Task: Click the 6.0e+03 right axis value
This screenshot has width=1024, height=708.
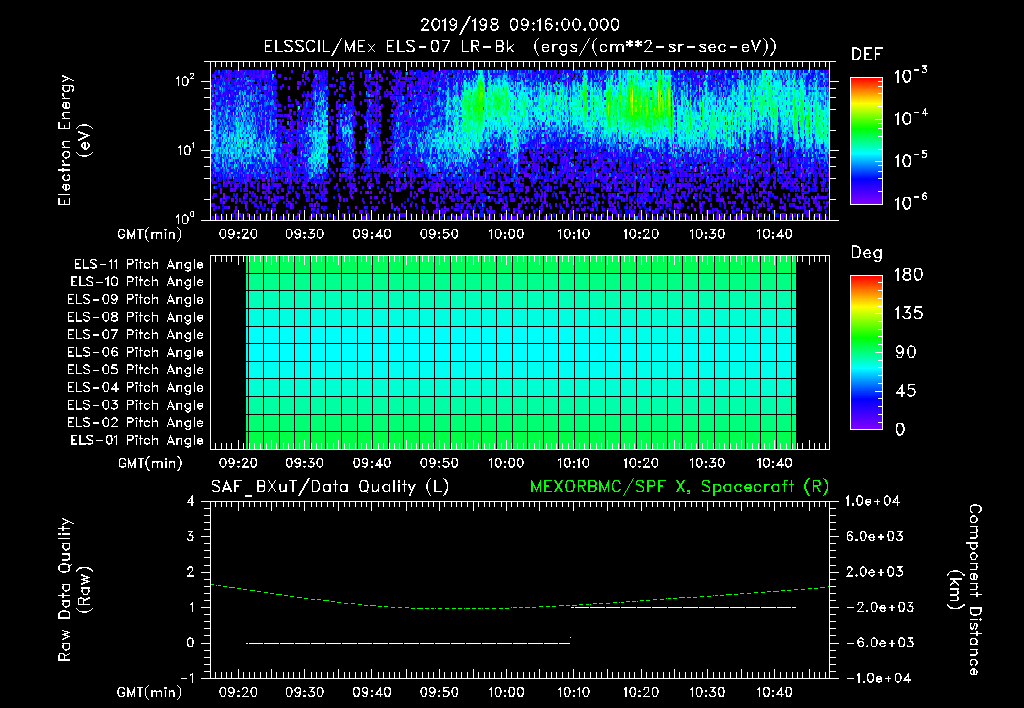Action: [x=875, y=537]
